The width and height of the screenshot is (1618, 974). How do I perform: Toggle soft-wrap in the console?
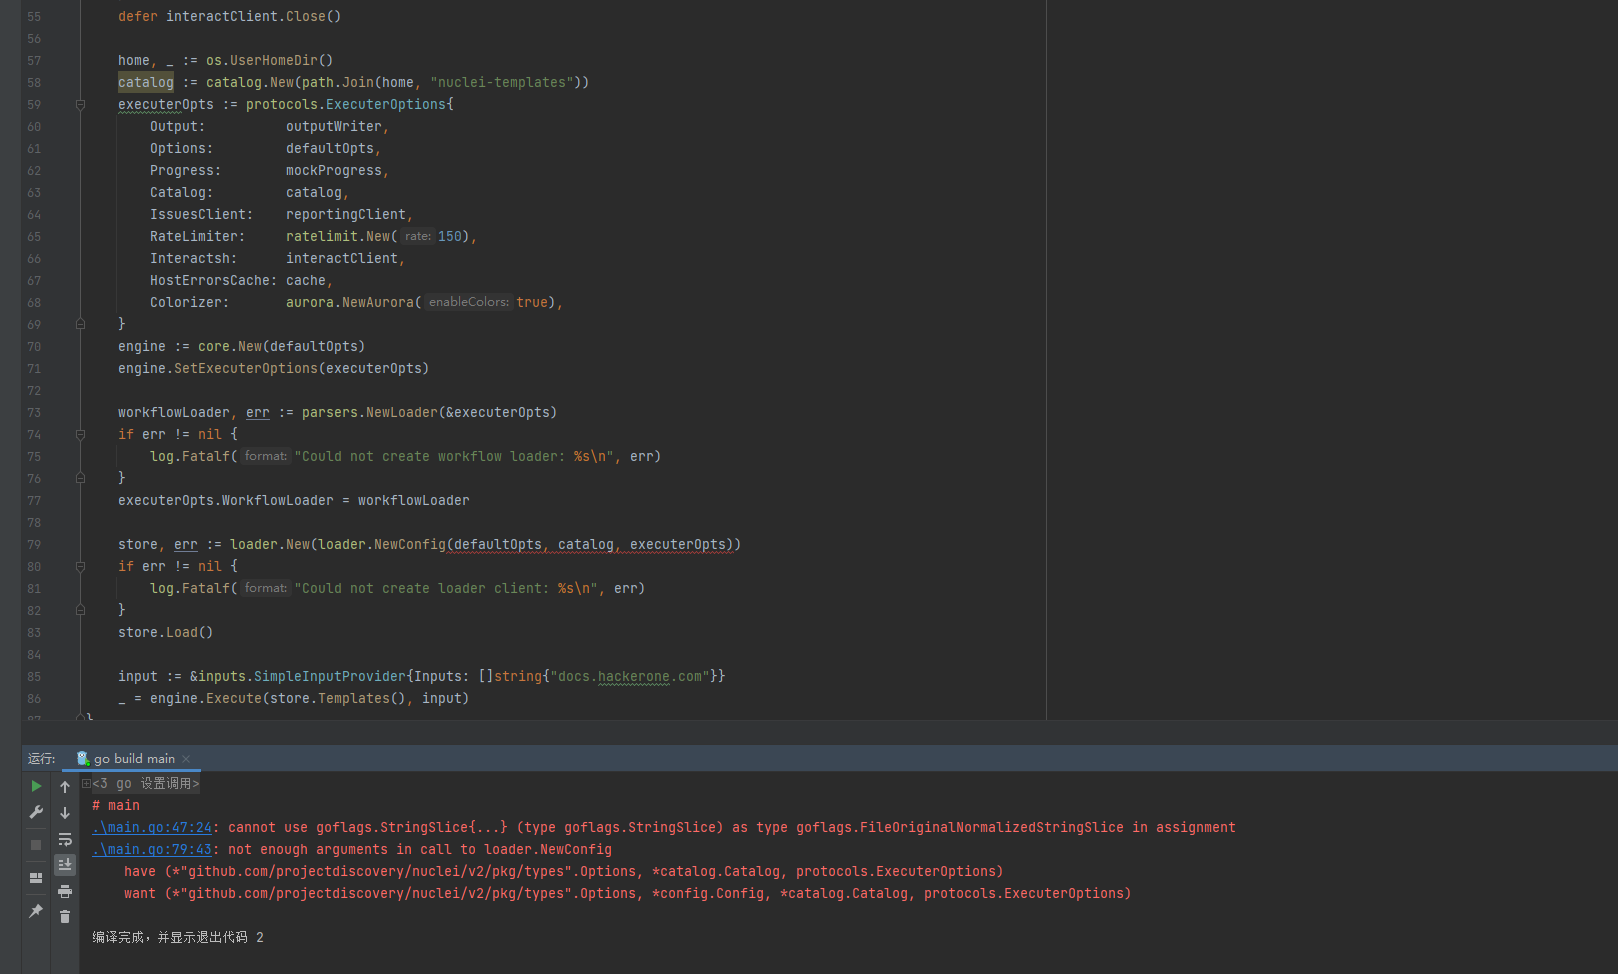(65, 840)
